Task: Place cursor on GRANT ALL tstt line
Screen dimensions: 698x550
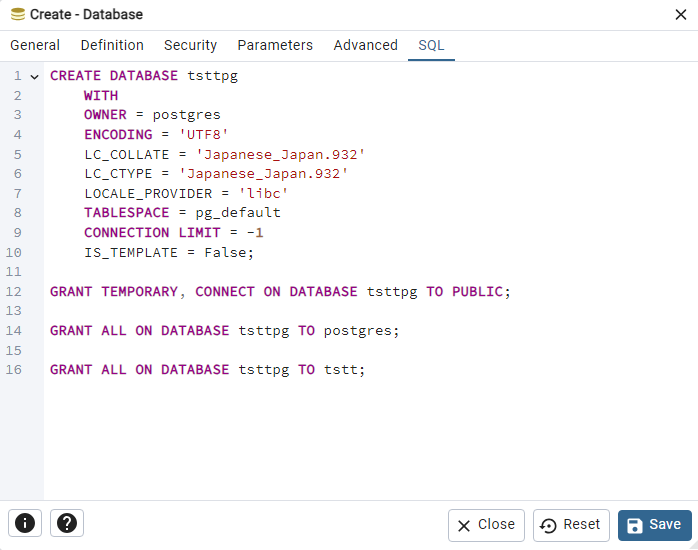Action: click(x=207, y=370)
